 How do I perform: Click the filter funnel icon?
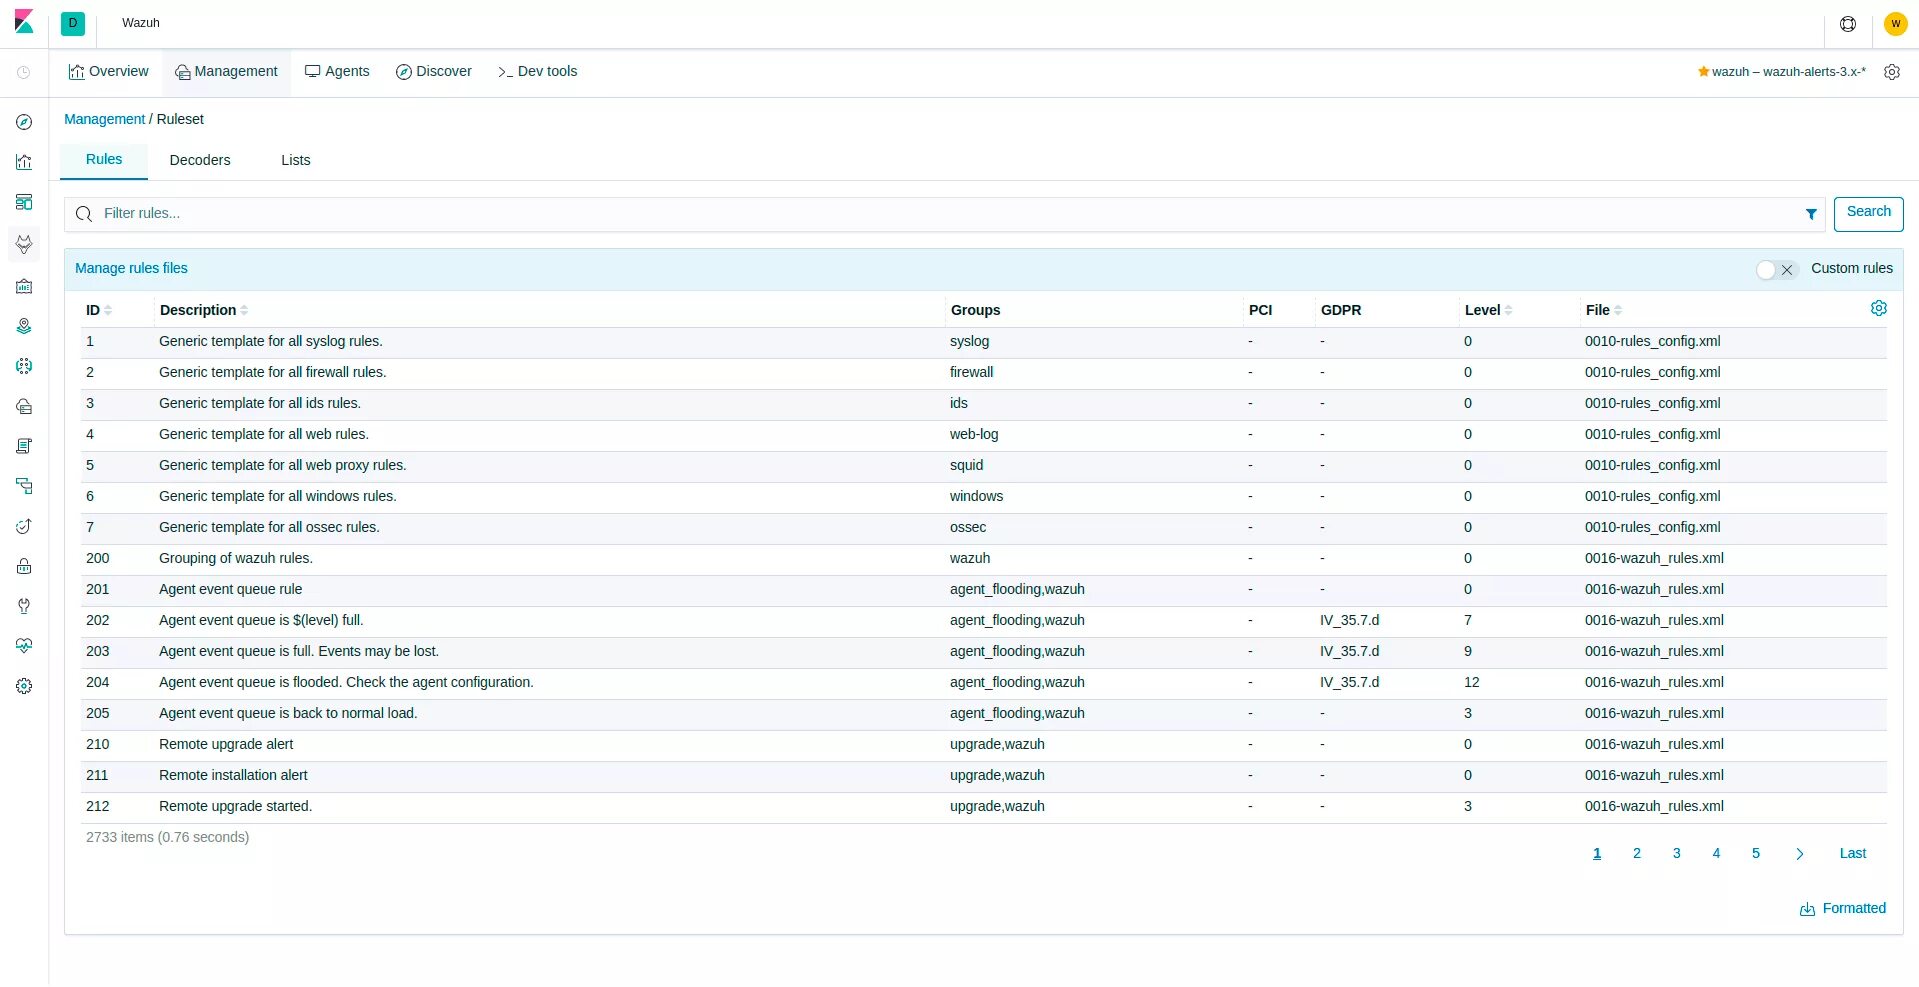[x=1811, y=214]
